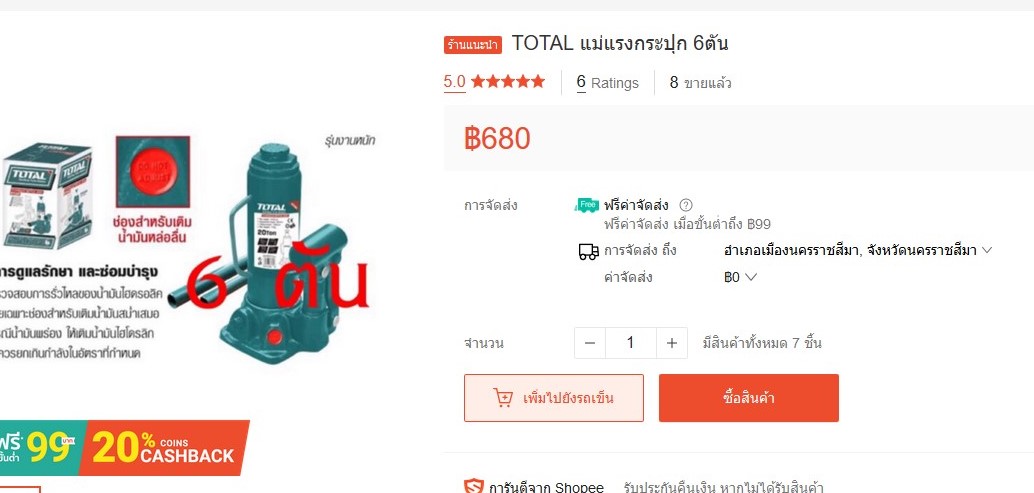Click the product title TOTAL แม่แรงกระปุก 6ตัน
The image size is (1034, 493).
[620, 44]
